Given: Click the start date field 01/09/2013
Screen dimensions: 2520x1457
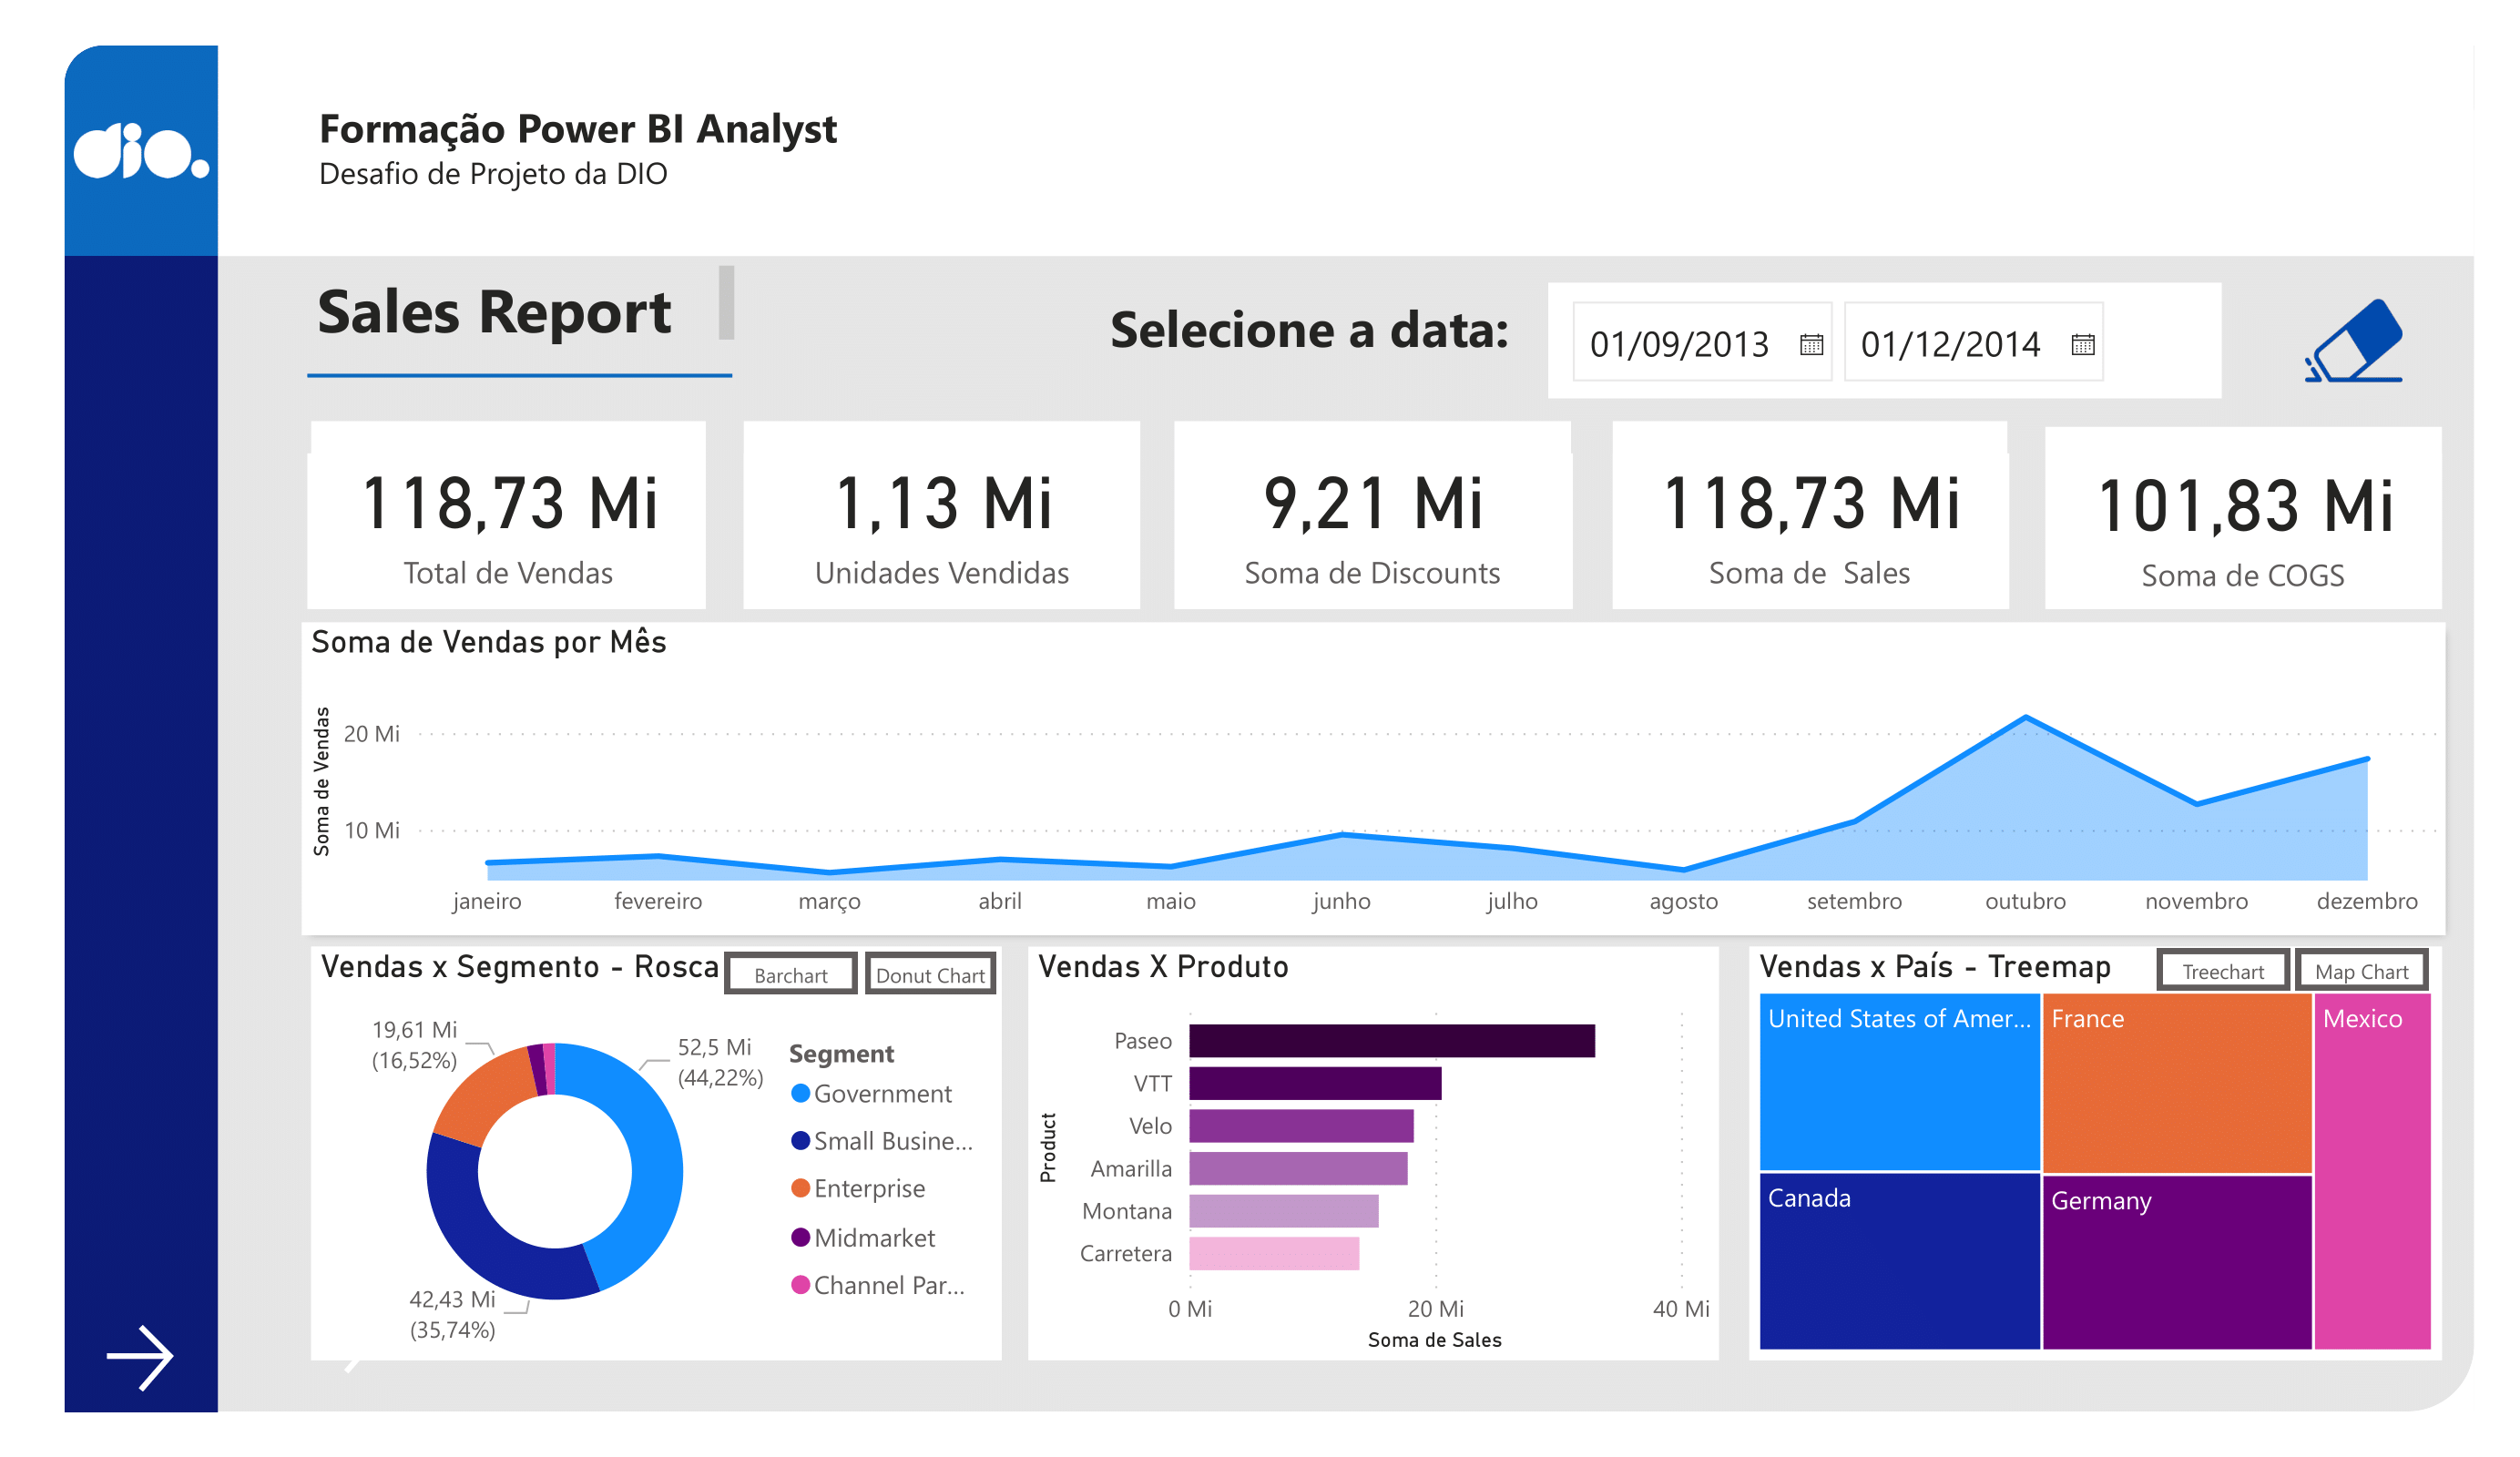Looking at the screenshot, I should pos(1680,345).
